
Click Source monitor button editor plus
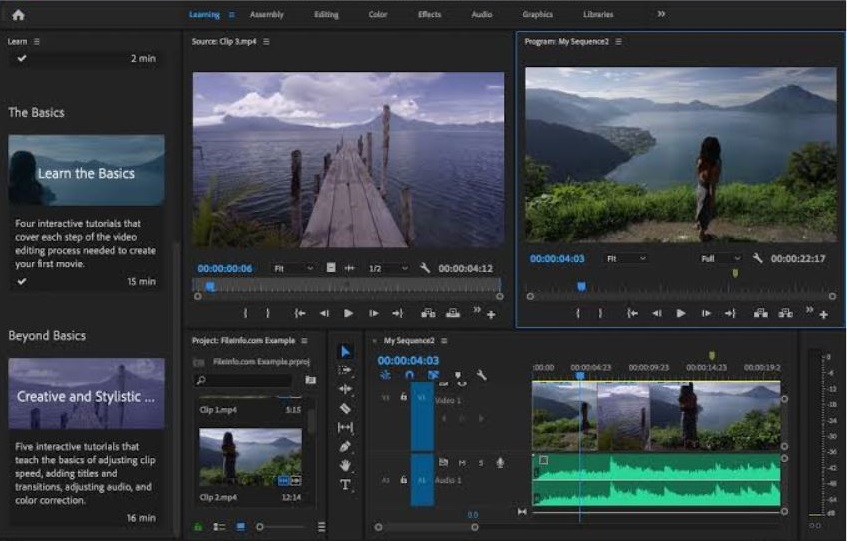[x=491, y=314]
